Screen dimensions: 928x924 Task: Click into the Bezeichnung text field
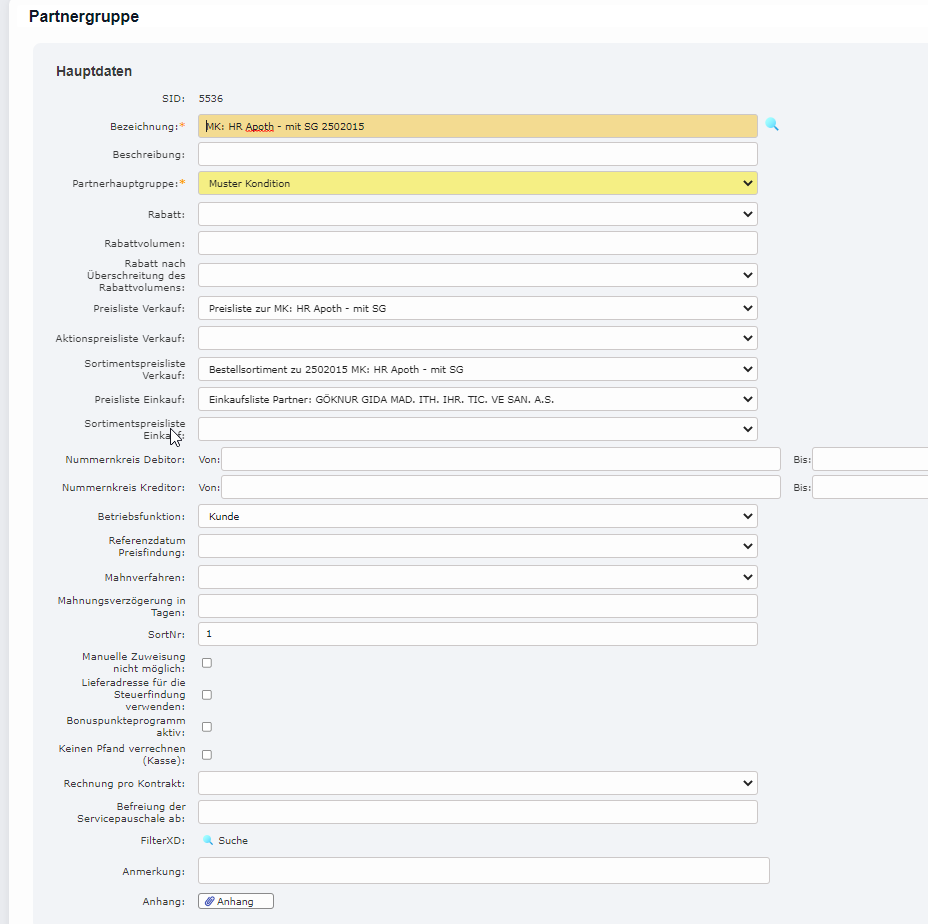477,126
